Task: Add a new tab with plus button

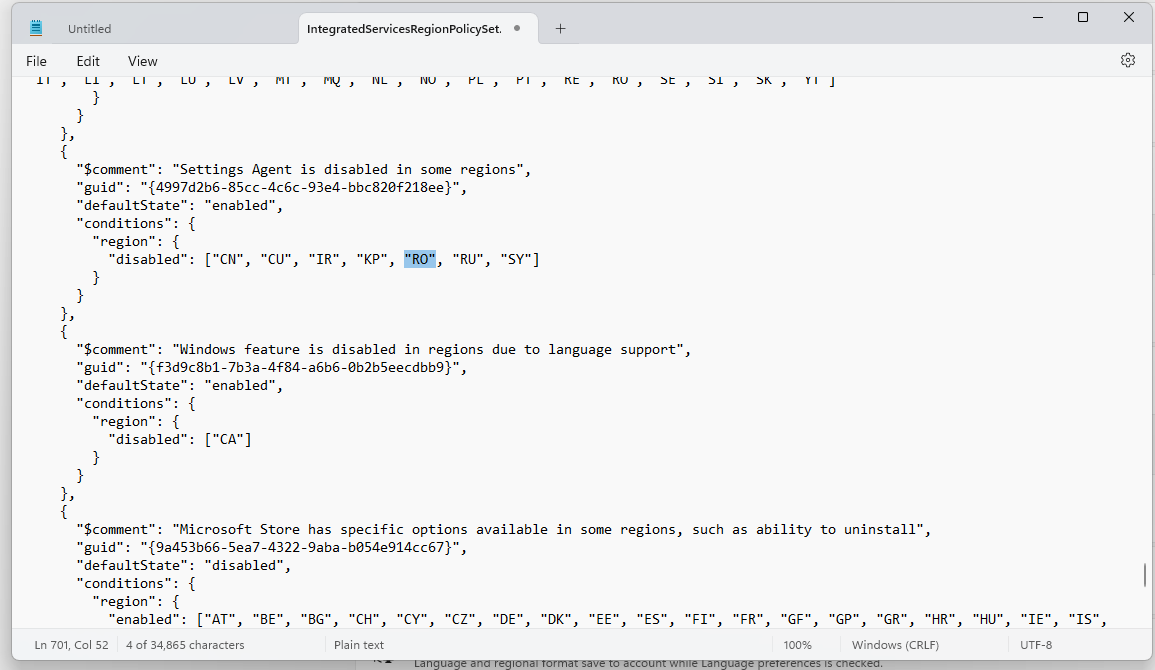Action: click(x=560, y=28)
